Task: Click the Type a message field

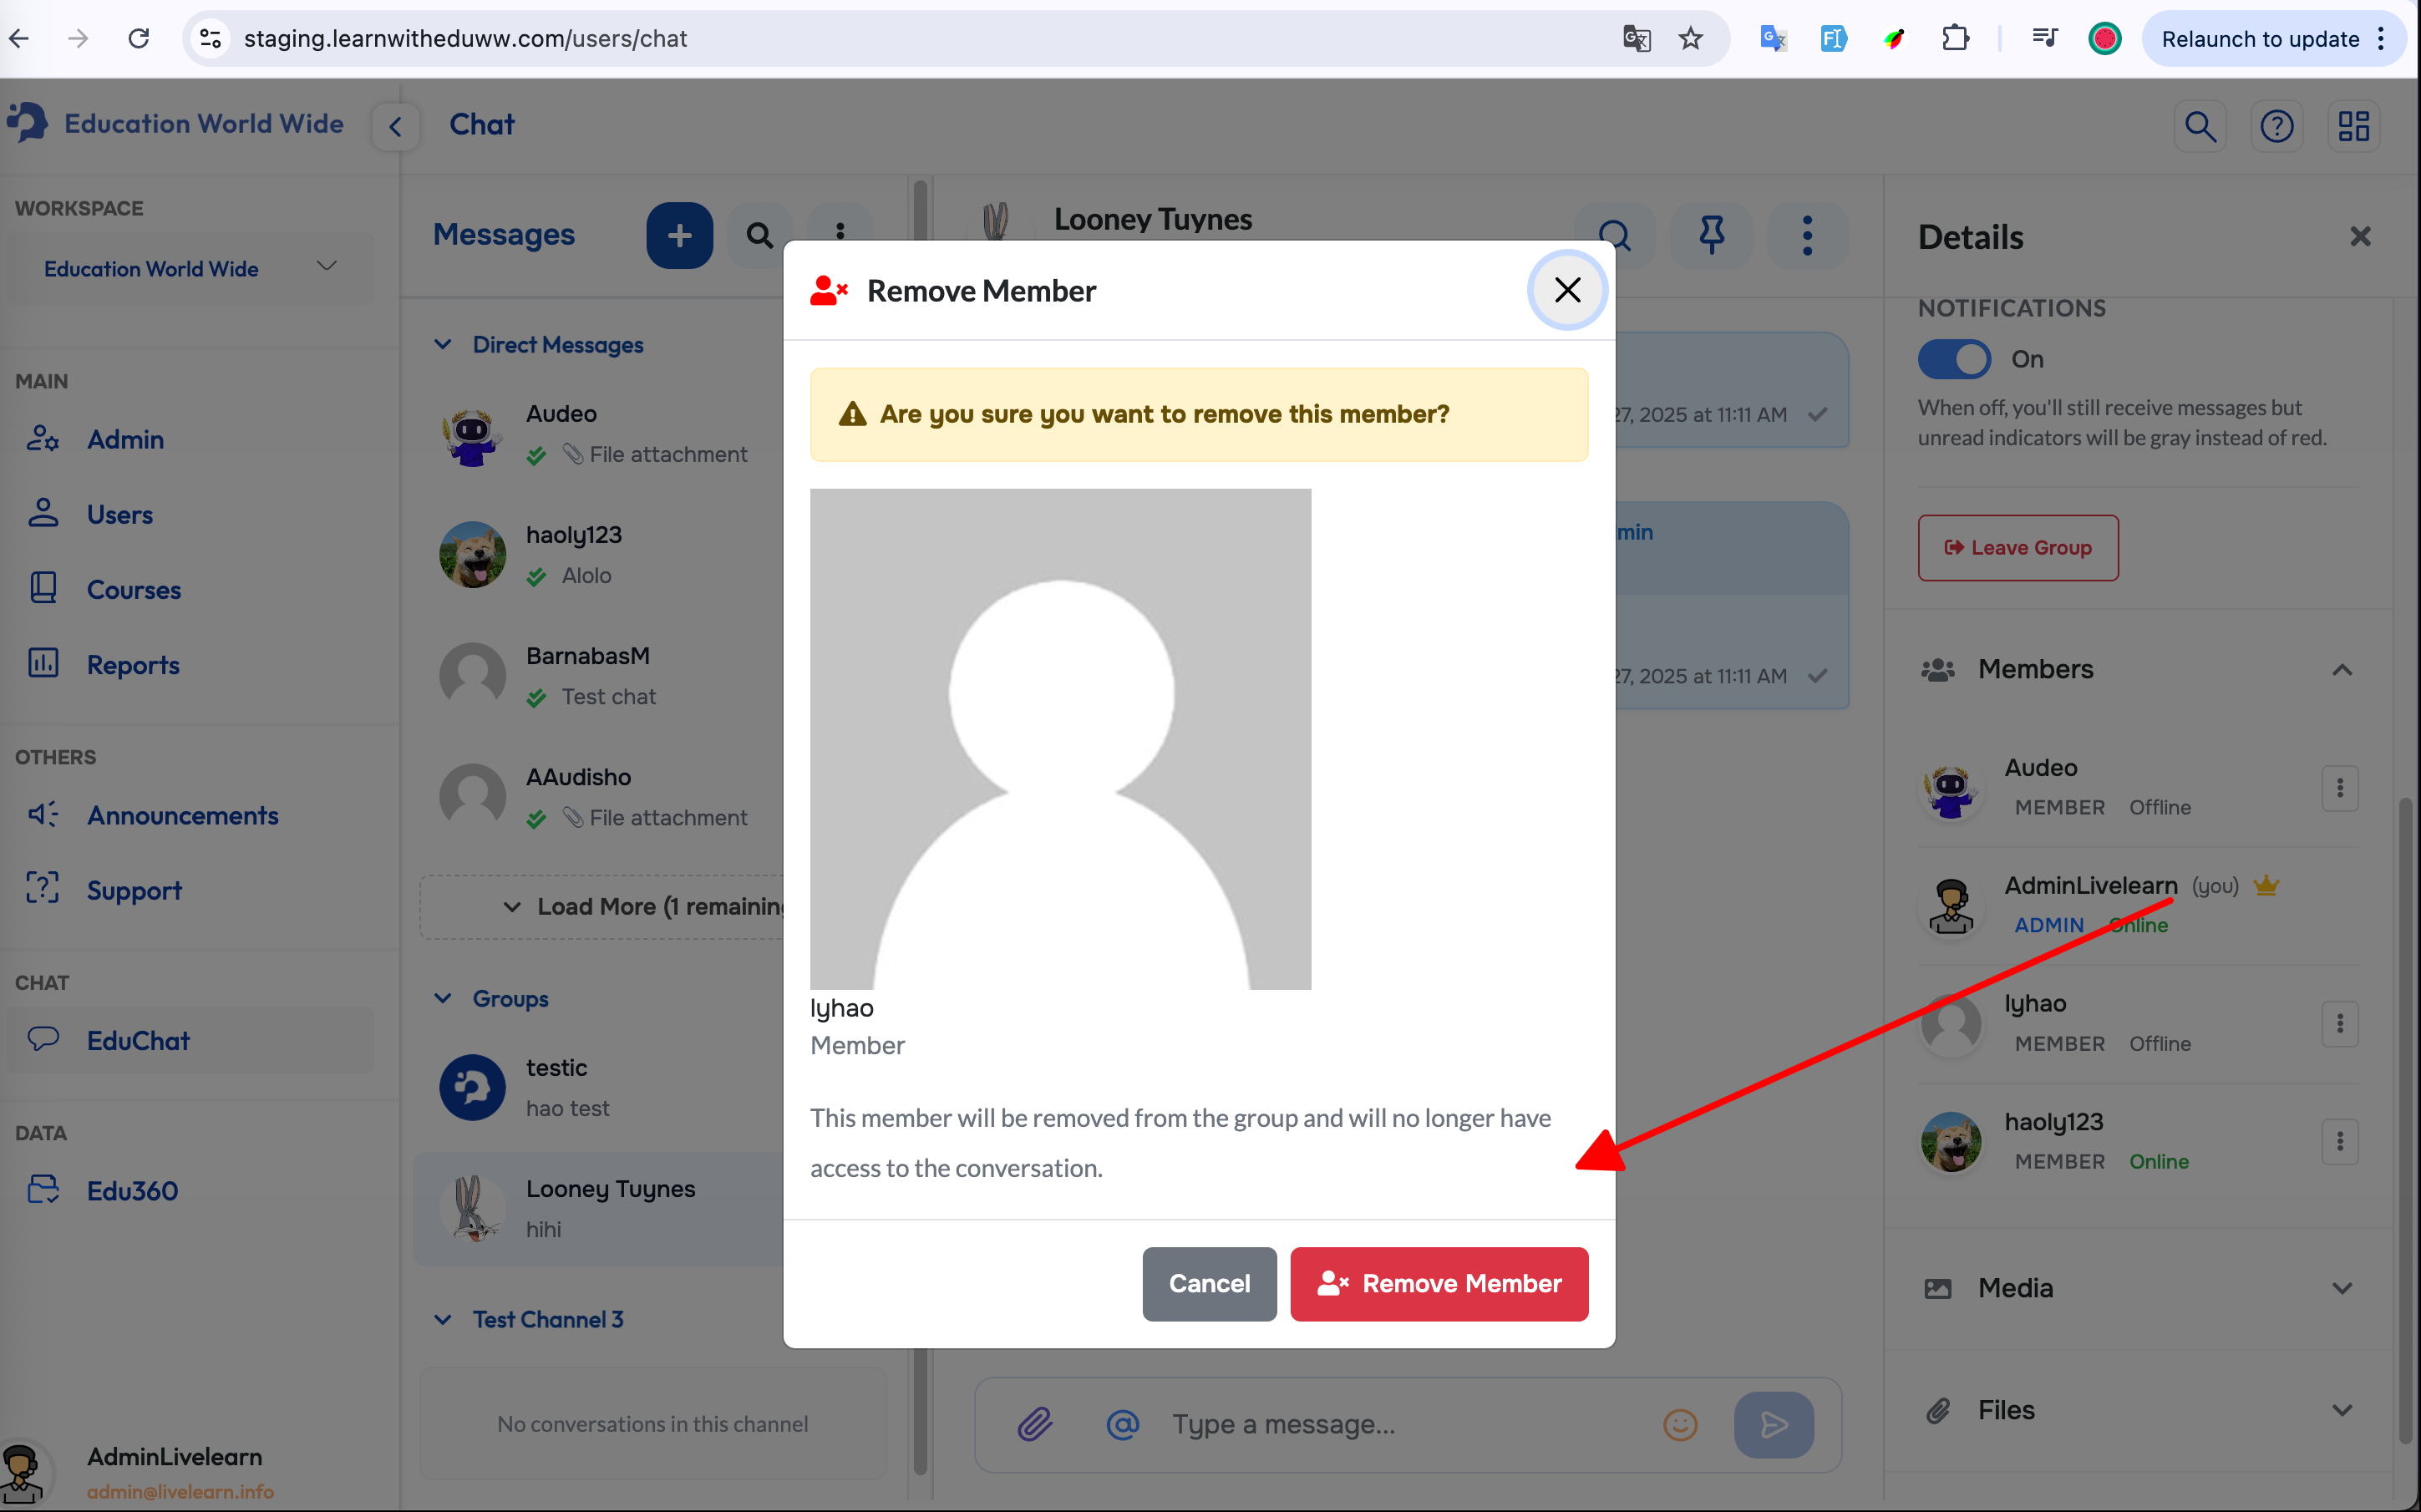Action: coord(1400,1423)
